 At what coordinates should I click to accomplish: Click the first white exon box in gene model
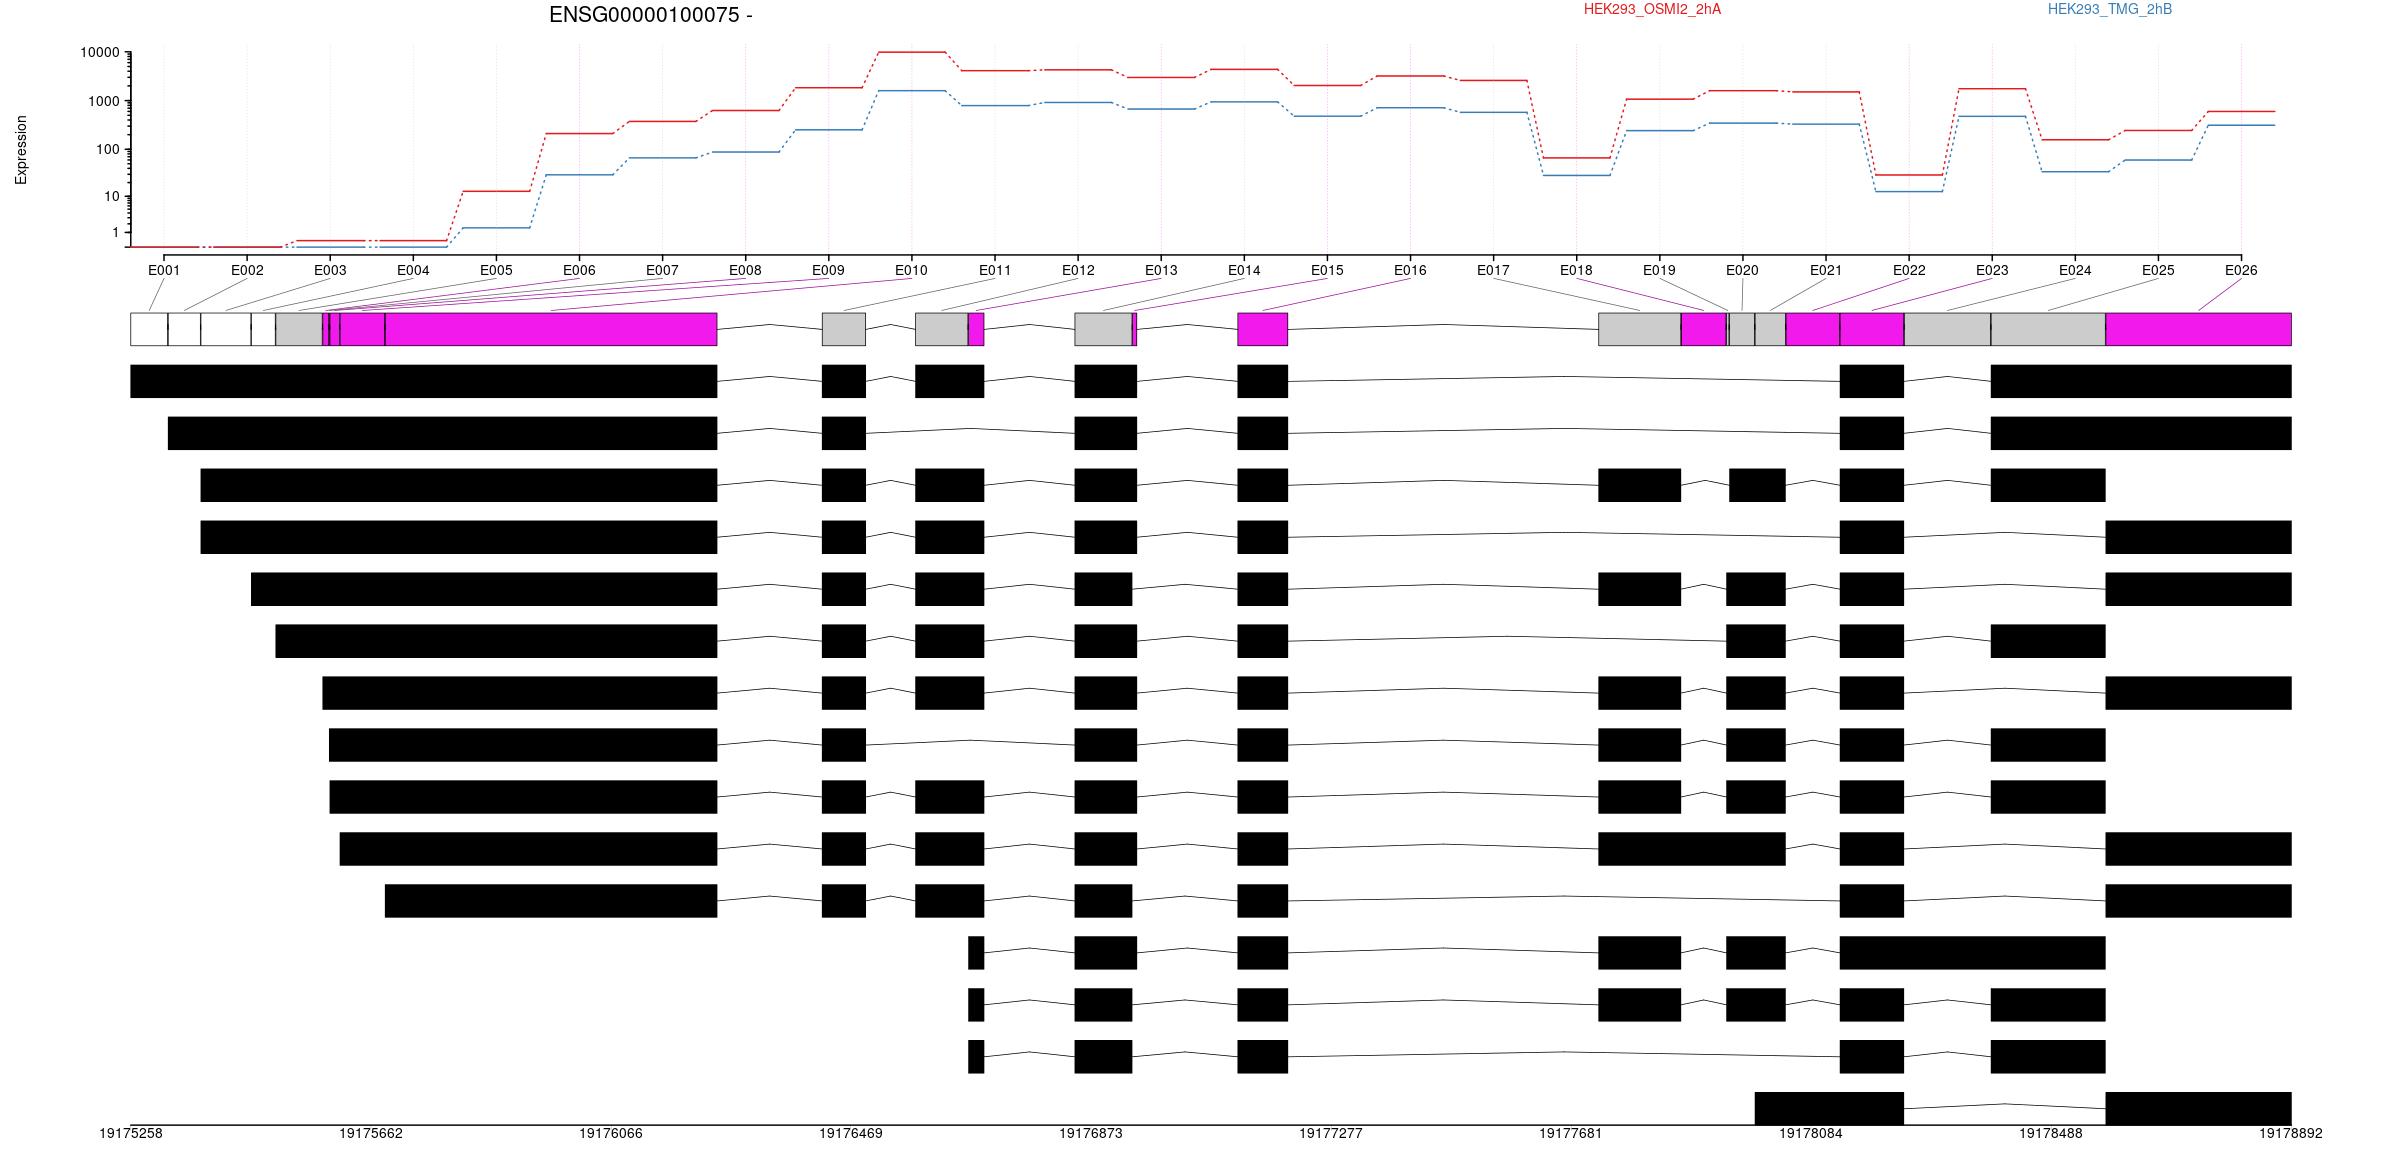[x=149, y=329]
